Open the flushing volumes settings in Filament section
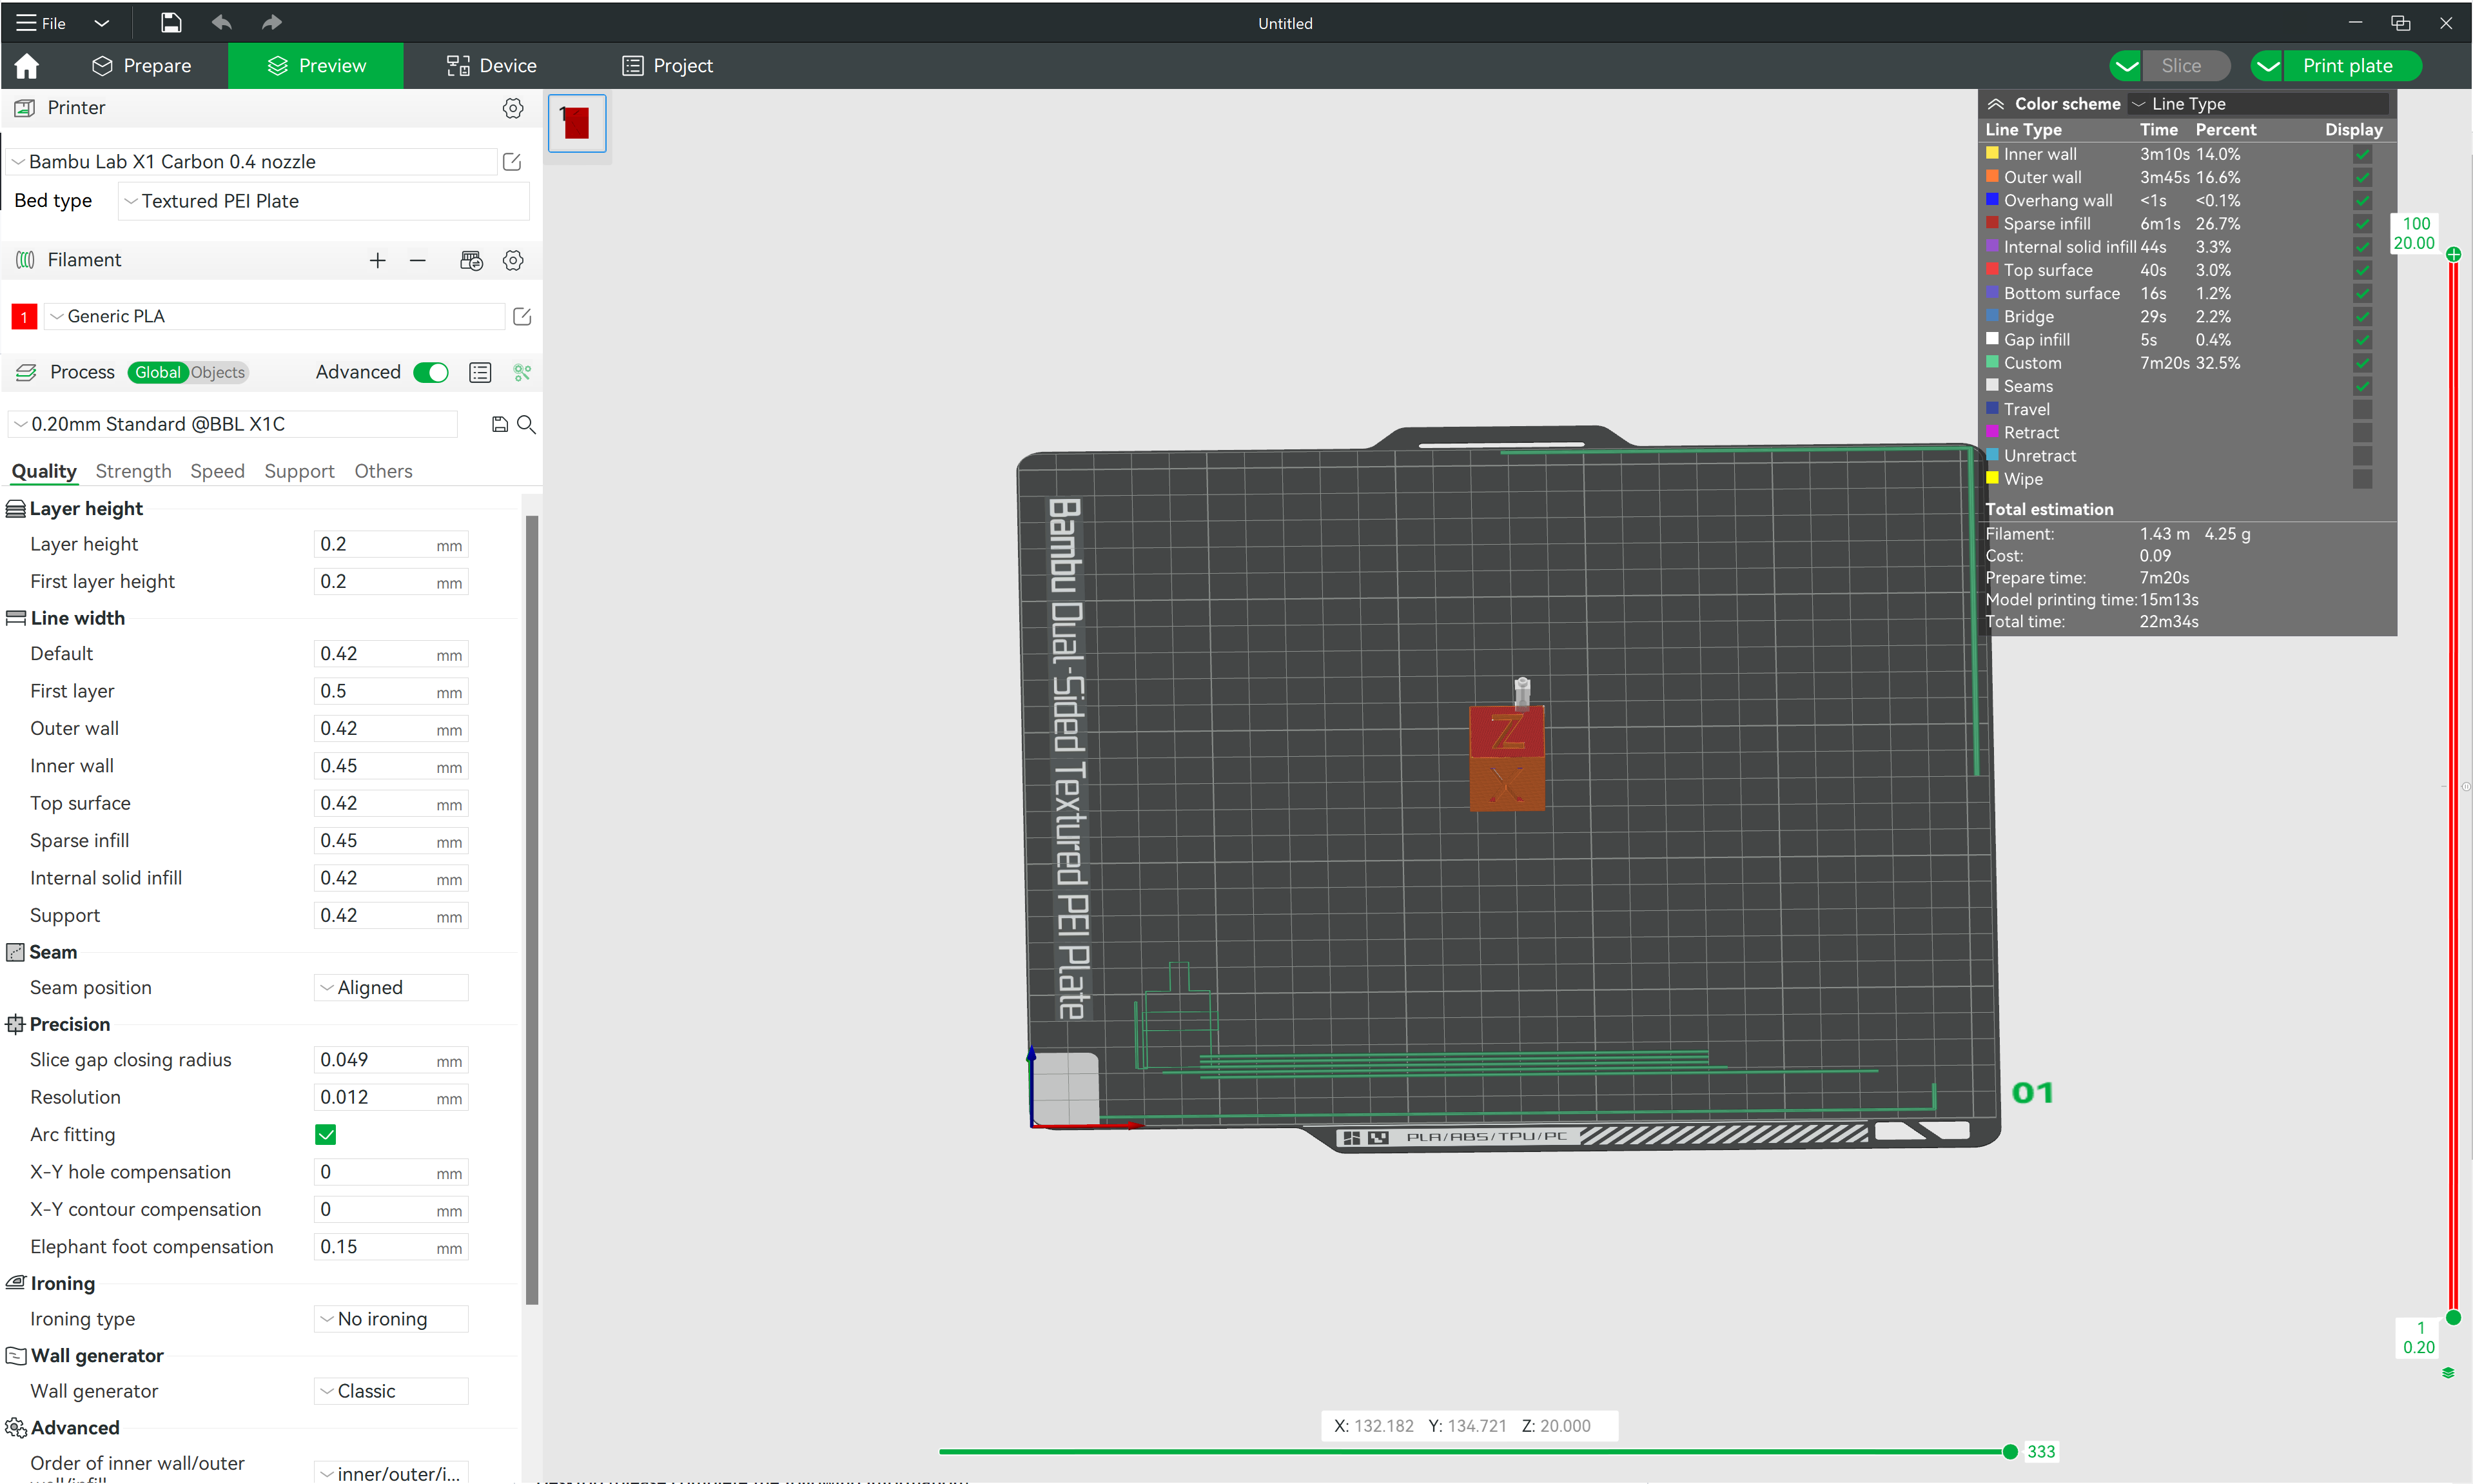 coord(471,260)
